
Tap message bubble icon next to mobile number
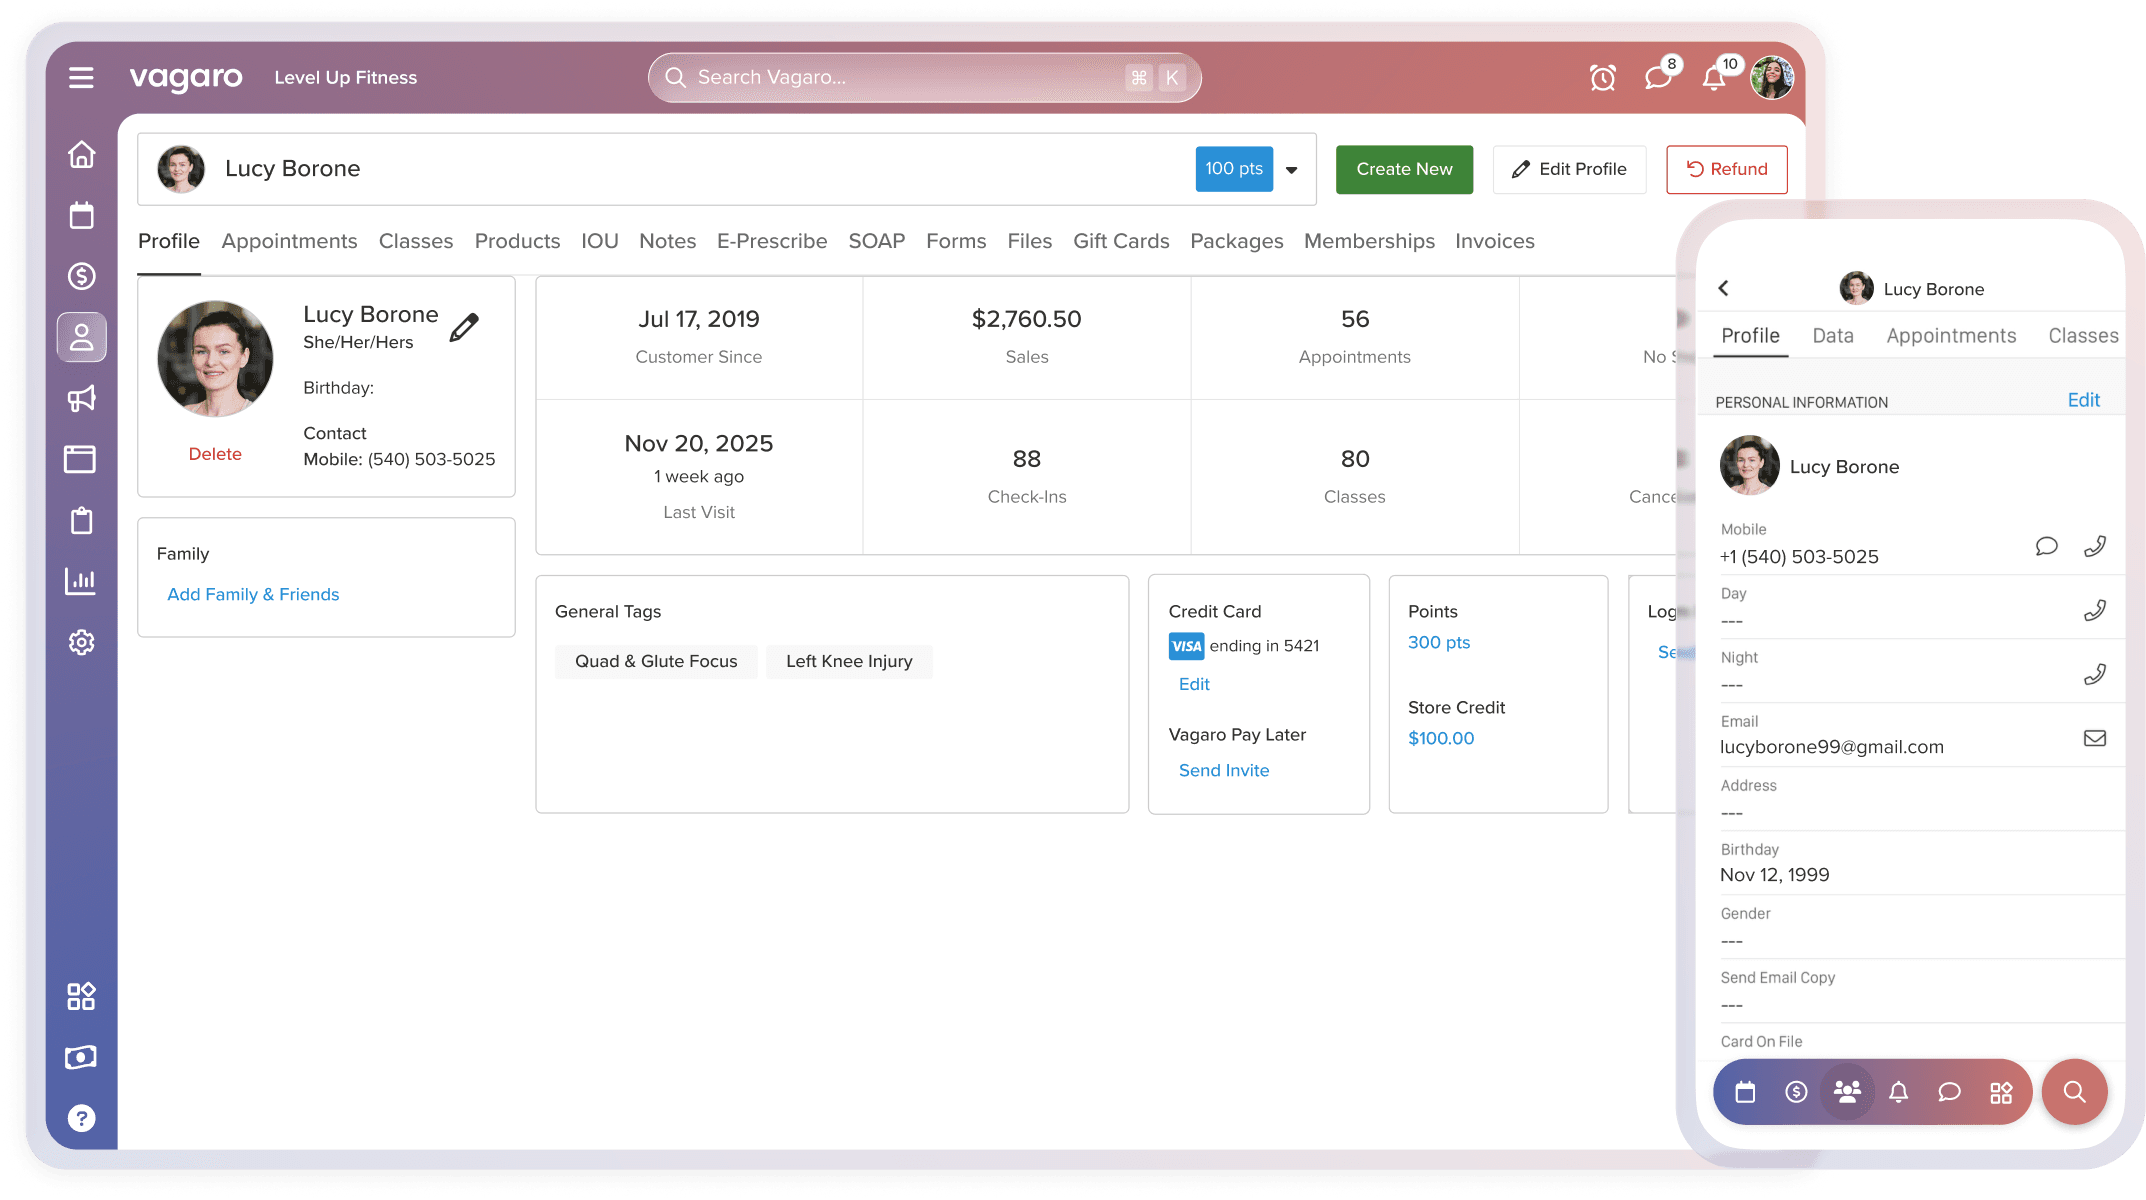point(2046,546)
